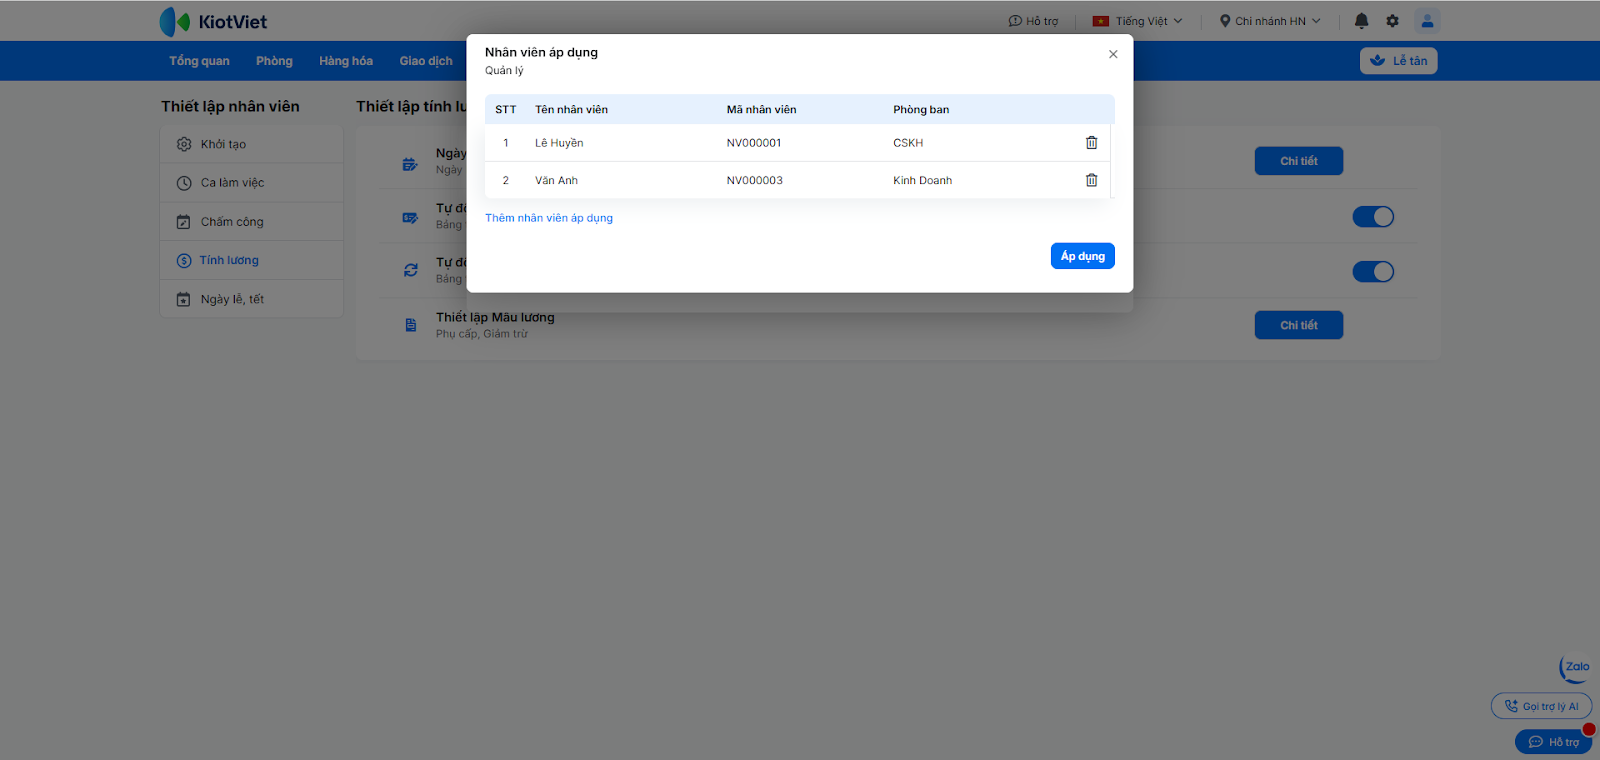Open the user account avatar
This screenshot has width=1600, height=760.
click(x=1427, y=21)
